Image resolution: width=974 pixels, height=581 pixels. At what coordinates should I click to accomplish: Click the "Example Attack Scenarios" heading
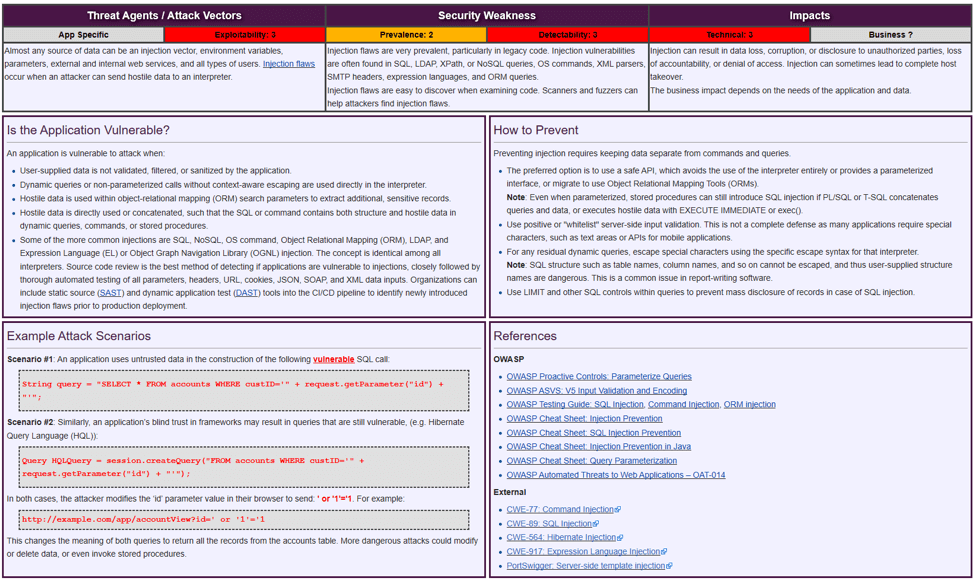pyautogui.click(x=79, y=336)
